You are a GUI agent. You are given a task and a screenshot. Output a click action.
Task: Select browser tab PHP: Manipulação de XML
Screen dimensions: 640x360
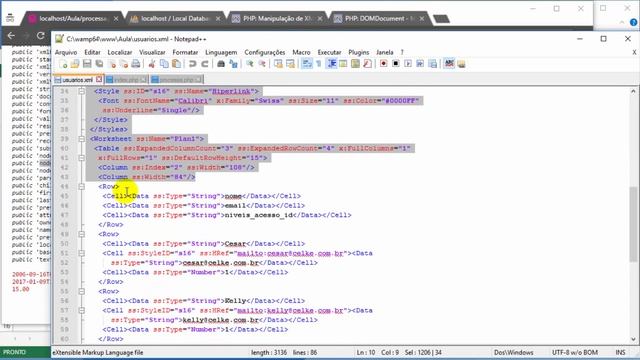coord(277,19)
